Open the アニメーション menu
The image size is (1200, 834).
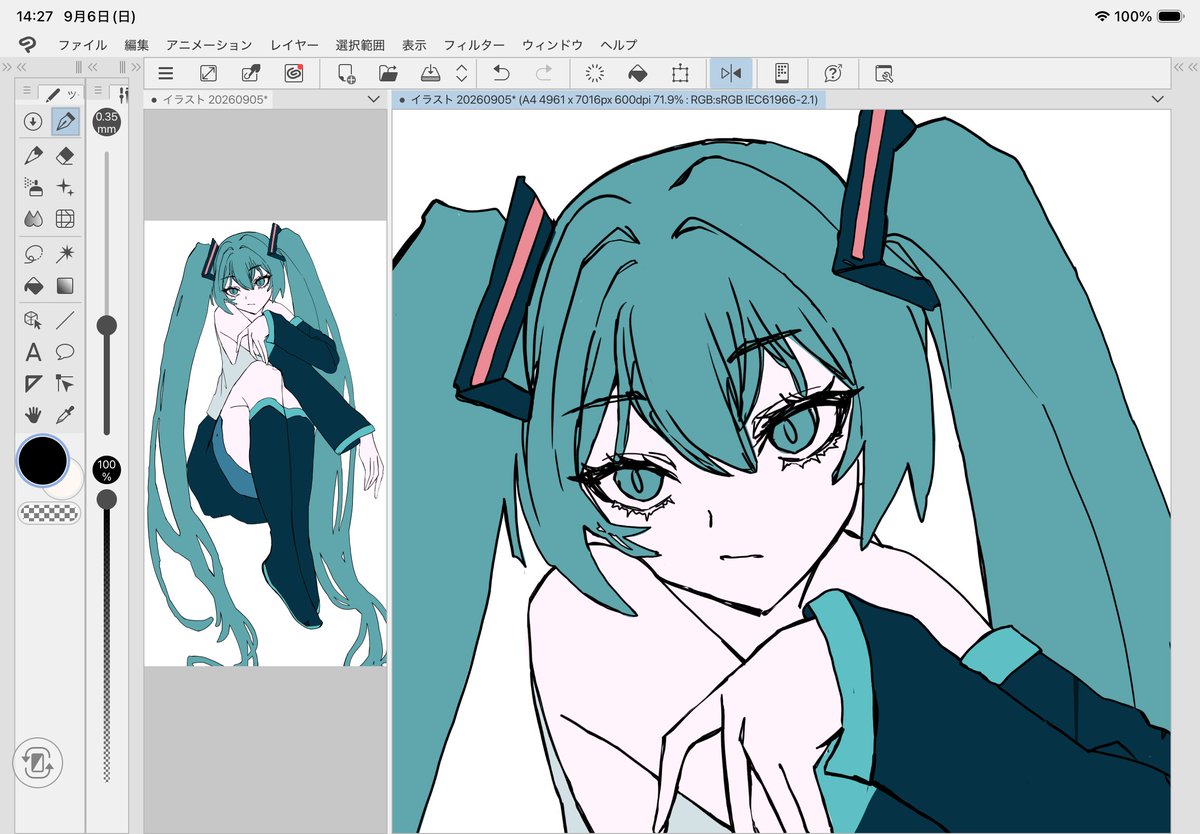tap(209, 45)
